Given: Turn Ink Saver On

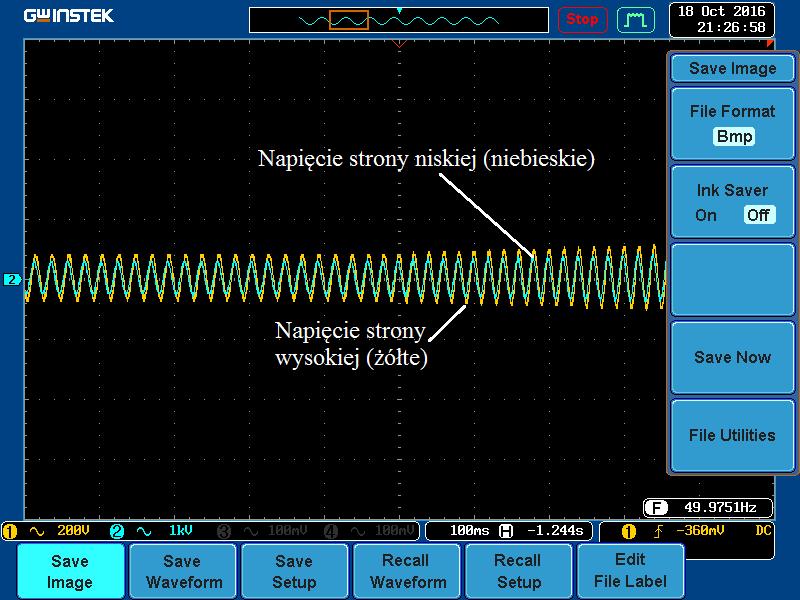Looking at the screenshot, I should 706,215.
